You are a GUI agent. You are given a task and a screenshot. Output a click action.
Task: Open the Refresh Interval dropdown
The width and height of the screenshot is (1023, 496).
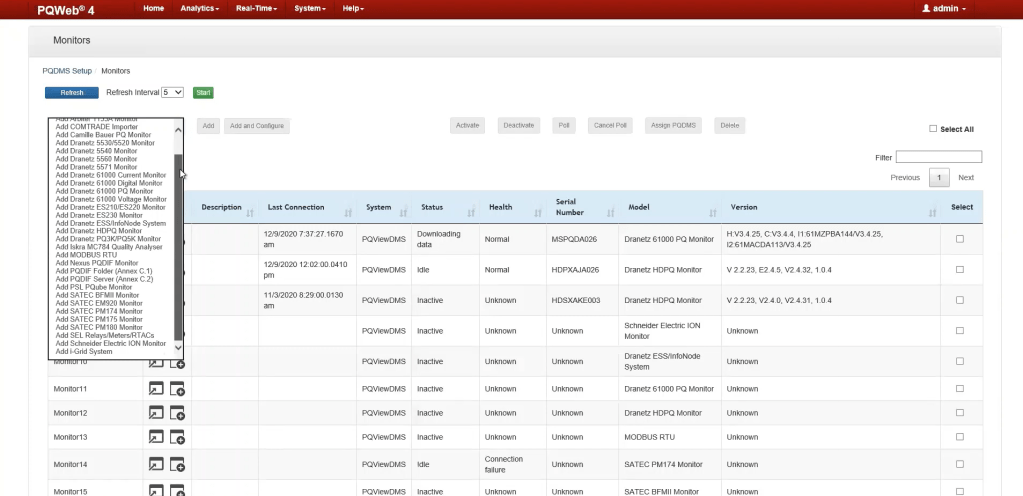click(172, 92)
